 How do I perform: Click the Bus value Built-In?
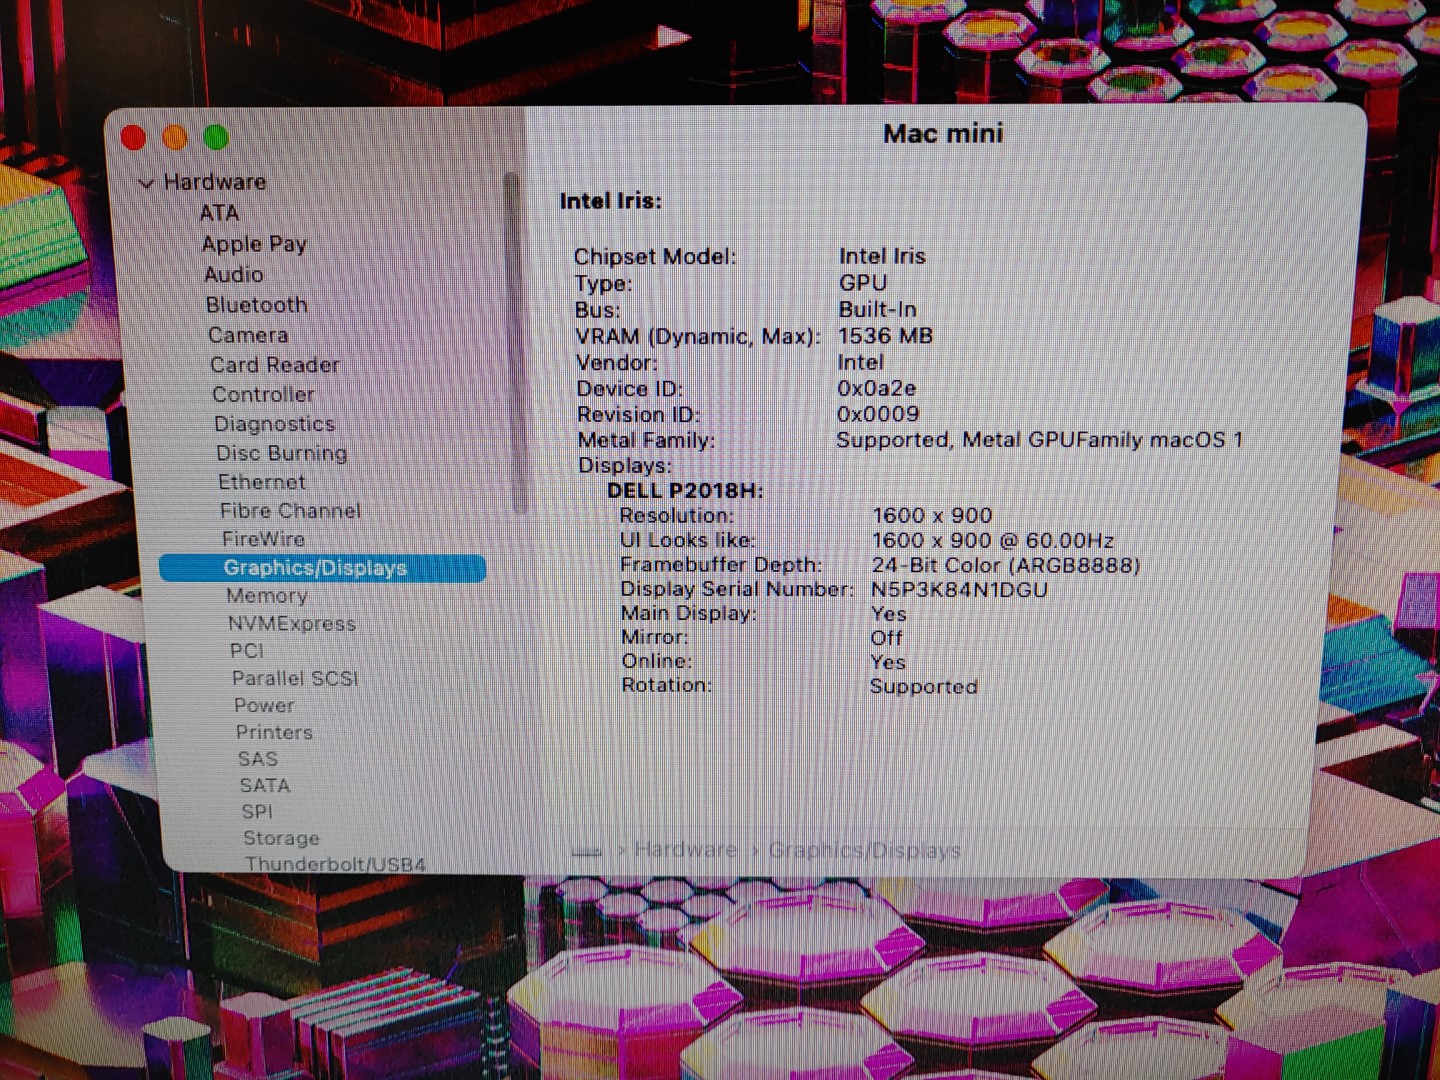[877, 310]
